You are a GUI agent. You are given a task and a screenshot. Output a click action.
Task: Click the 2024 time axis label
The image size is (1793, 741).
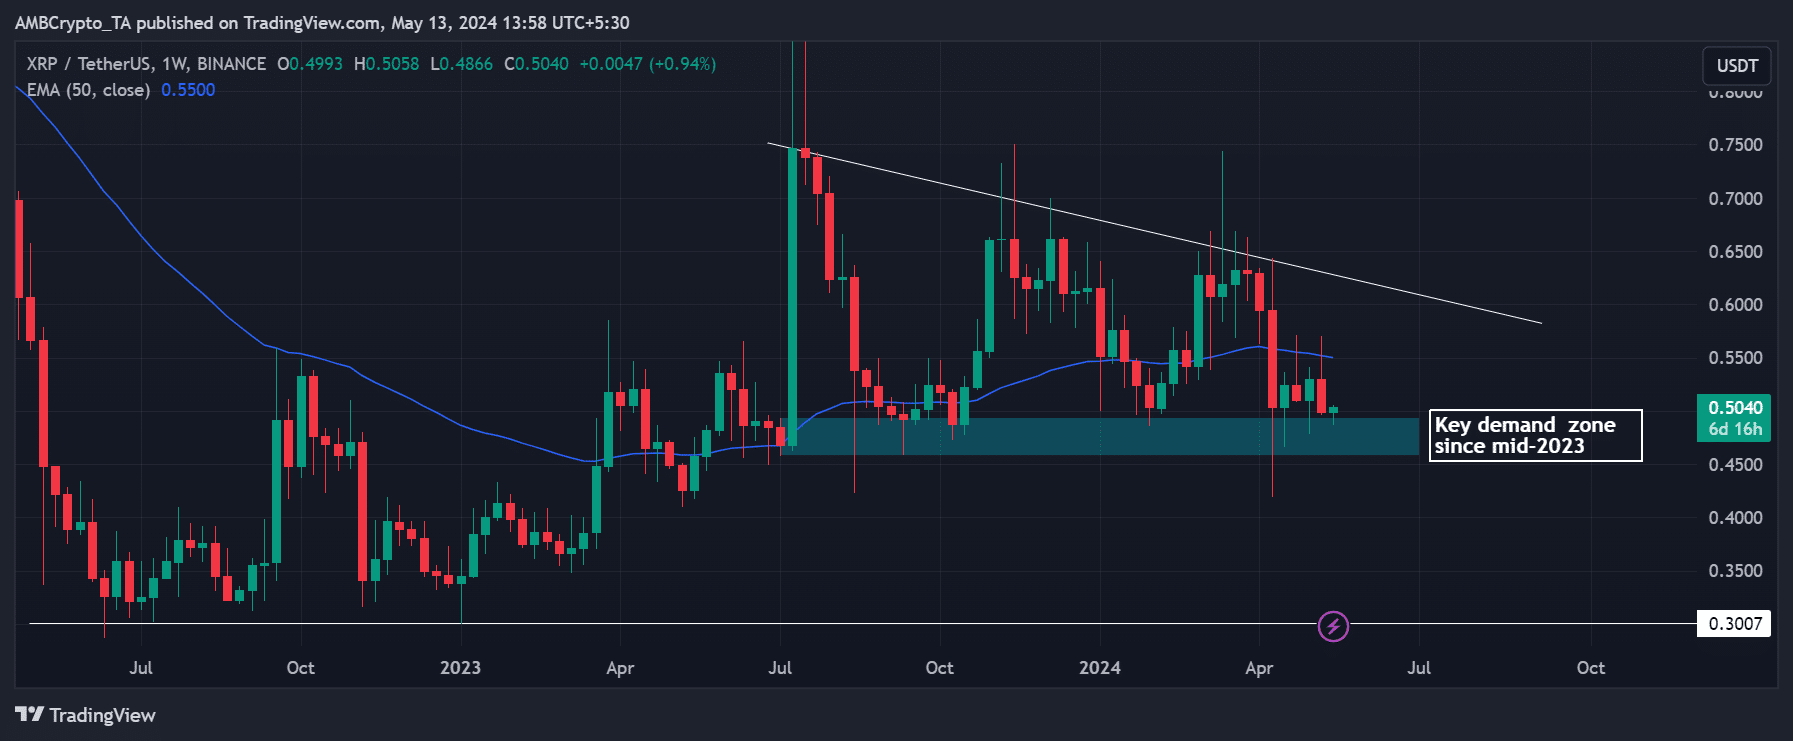tap(1099, 668)
